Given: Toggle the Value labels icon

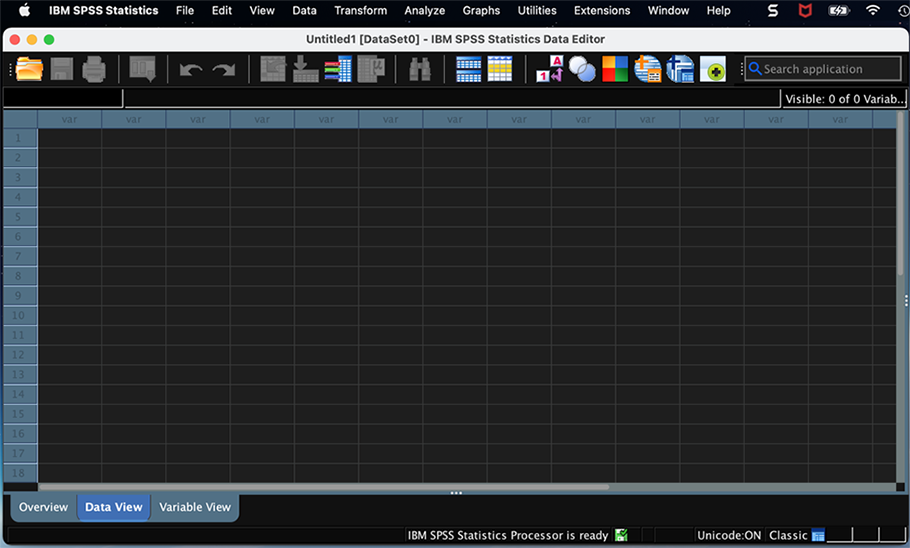Looking at the screenshot, I should pos(550,69).
